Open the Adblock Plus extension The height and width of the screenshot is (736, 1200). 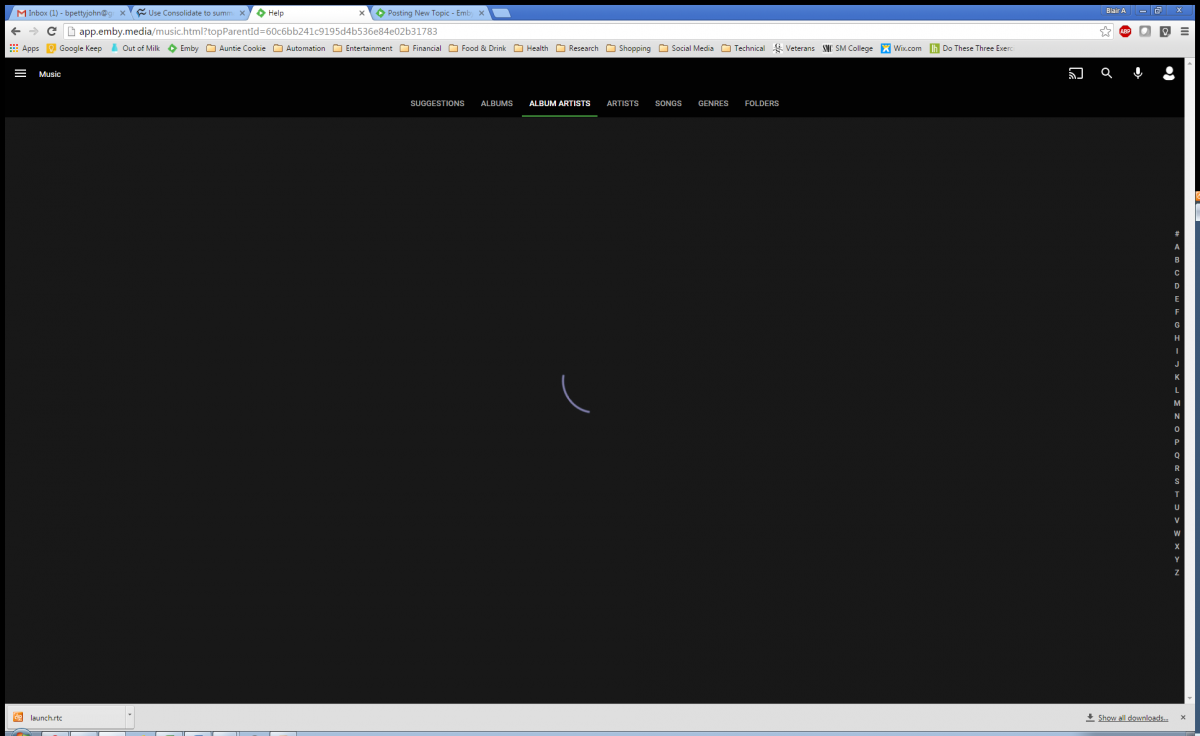1125,31
